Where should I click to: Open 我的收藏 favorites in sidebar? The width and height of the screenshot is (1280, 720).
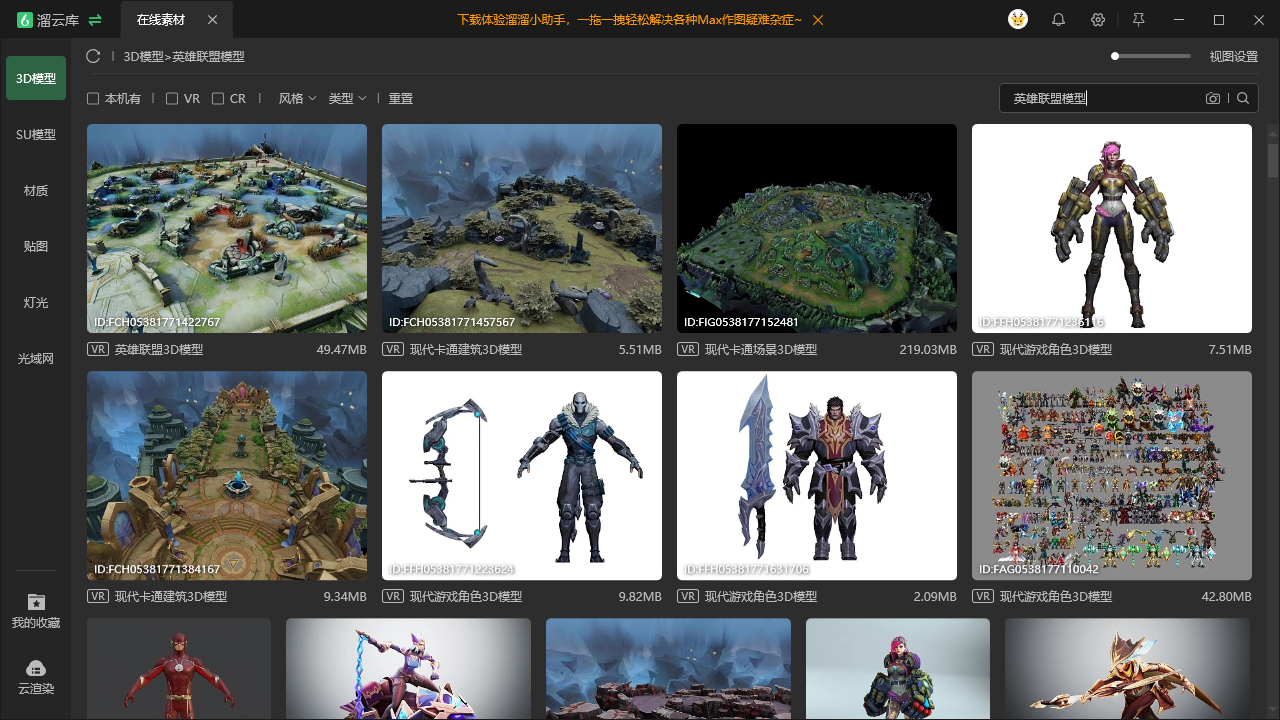pos(36,611)
